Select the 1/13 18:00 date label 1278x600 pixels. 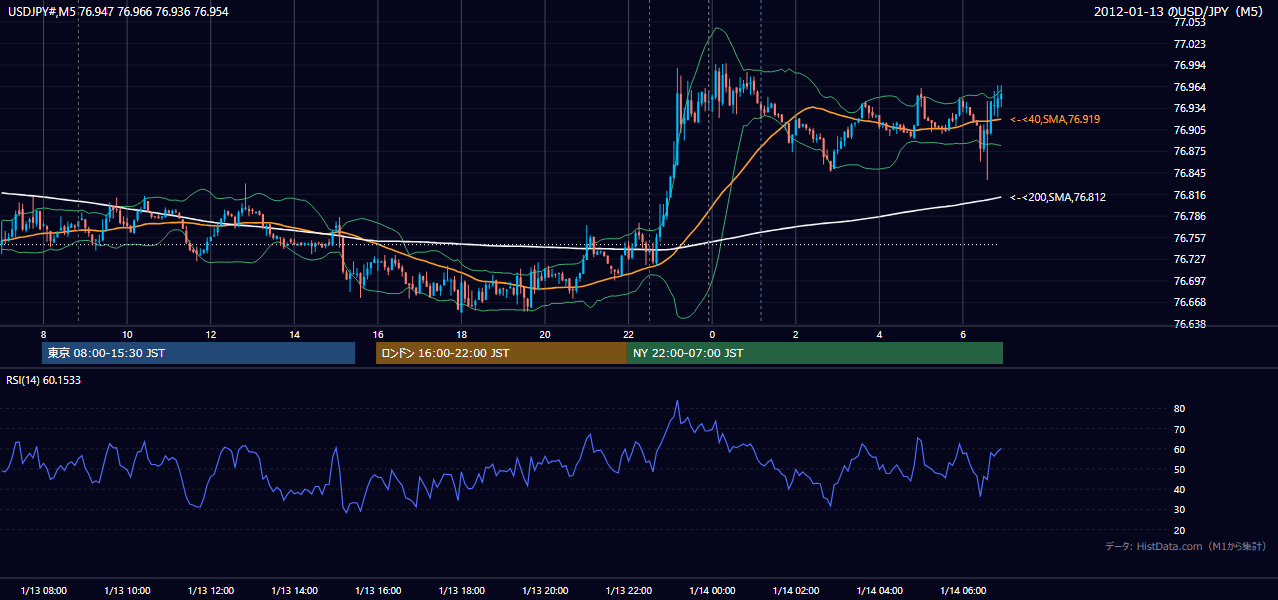click(x=461, y=591)
